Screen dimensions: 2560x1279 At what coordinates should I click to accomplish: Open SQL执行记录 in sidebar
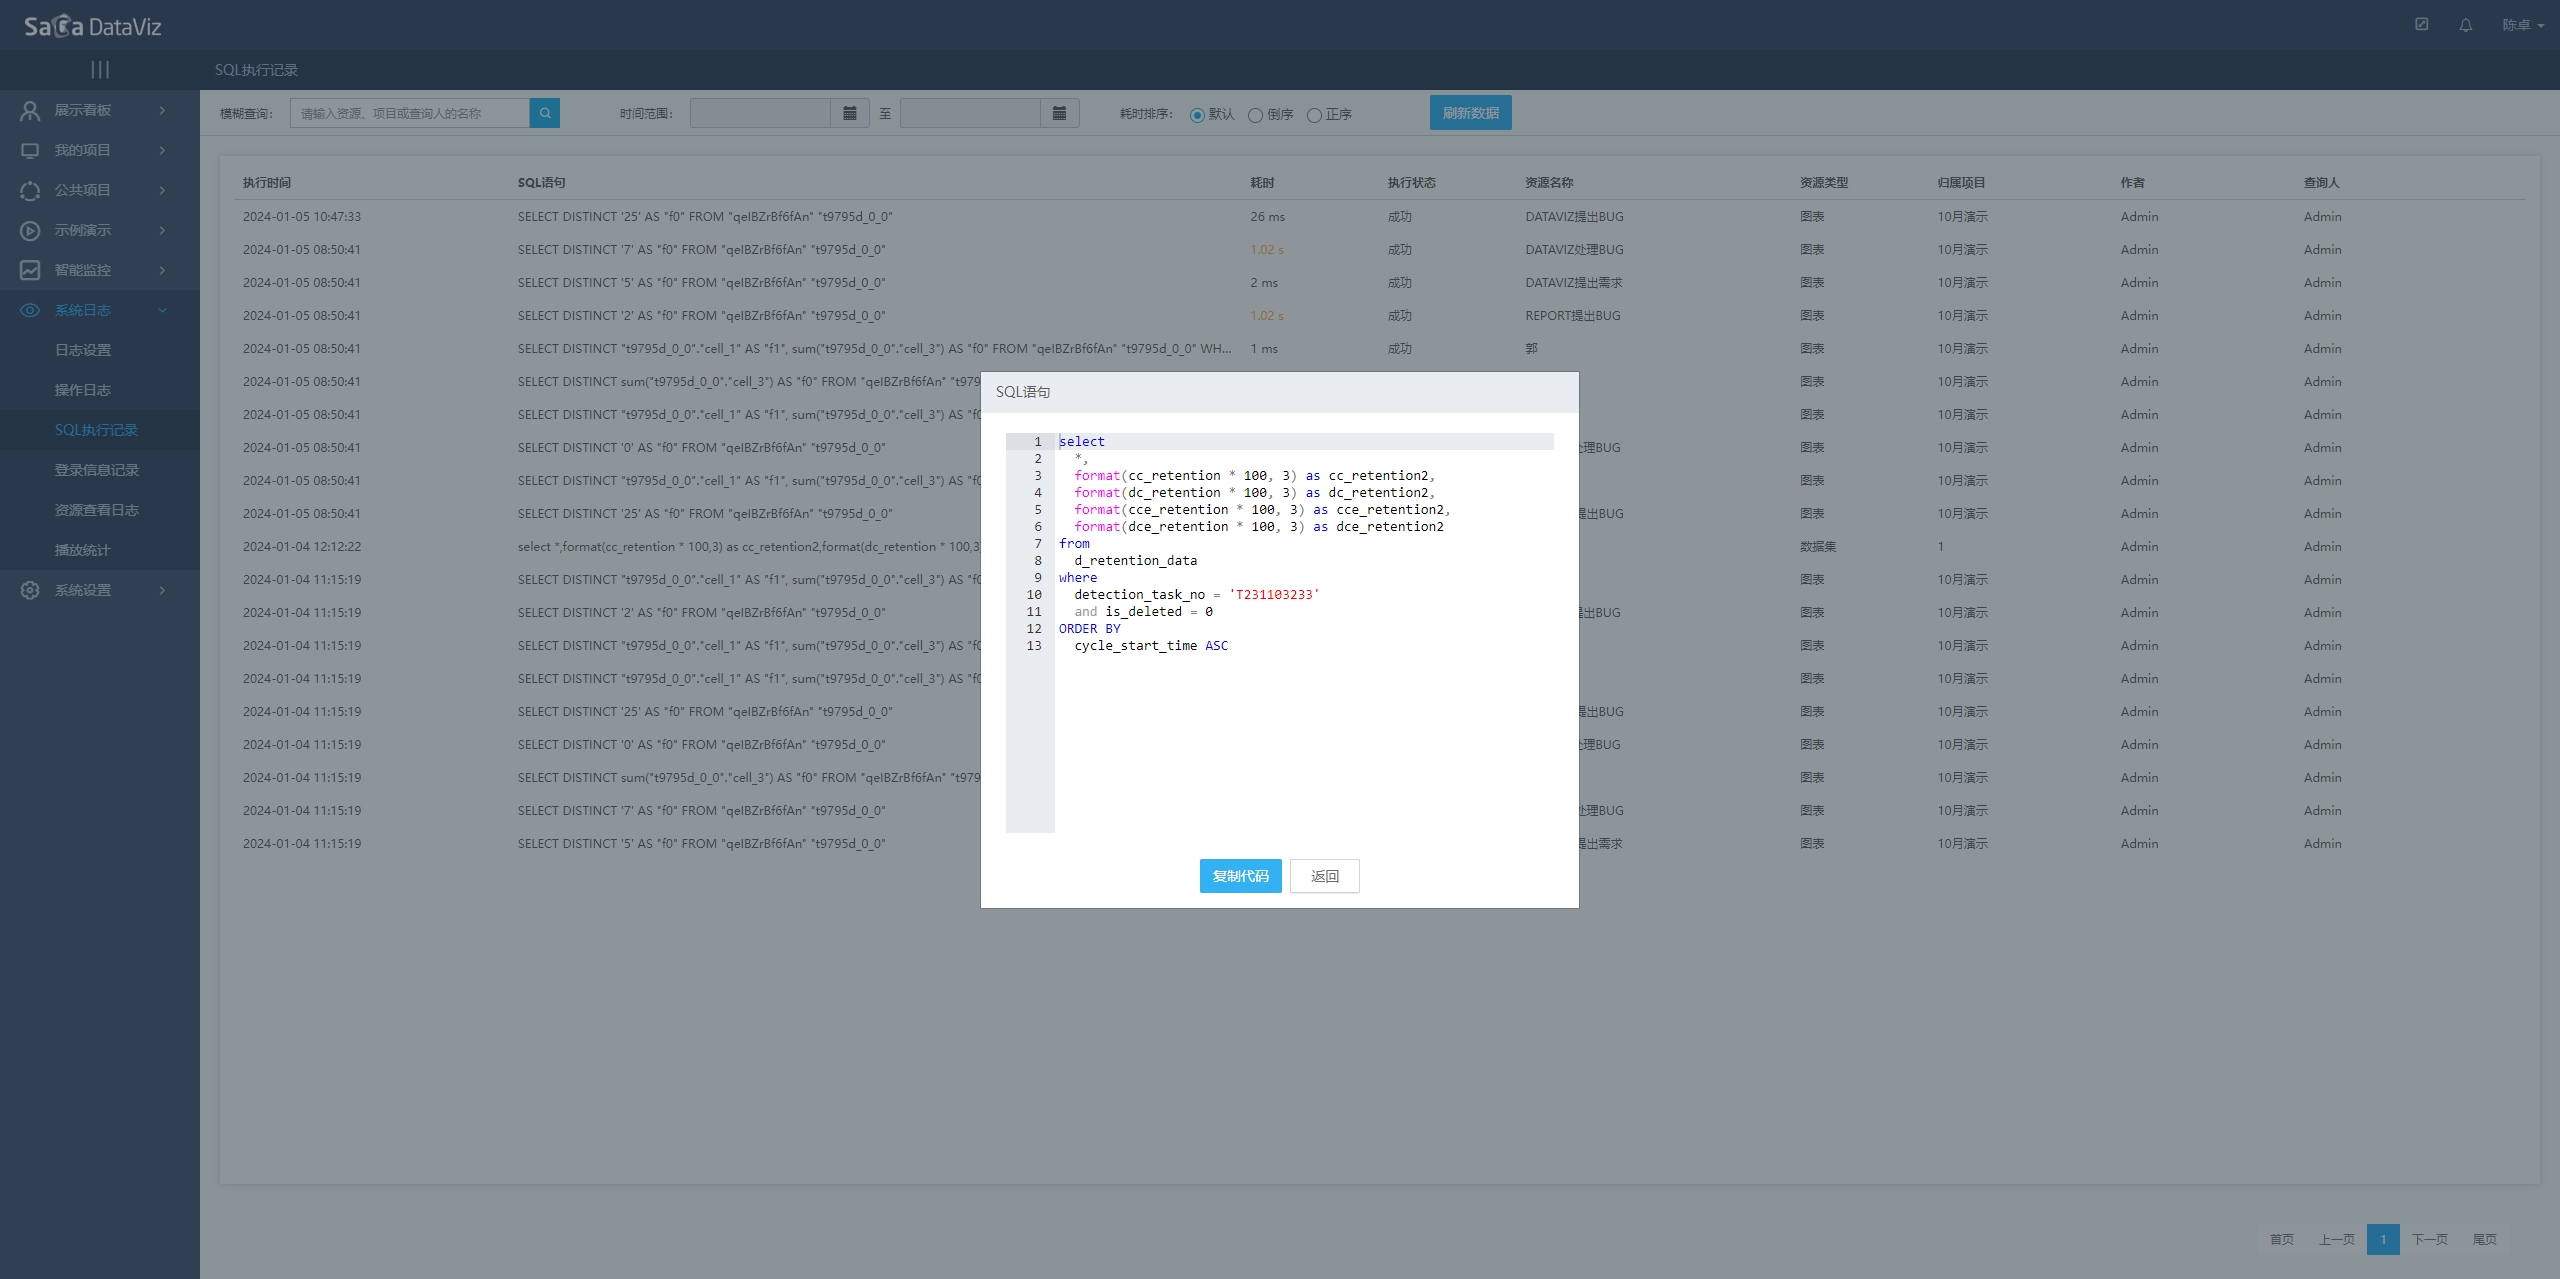click(96, 430)
